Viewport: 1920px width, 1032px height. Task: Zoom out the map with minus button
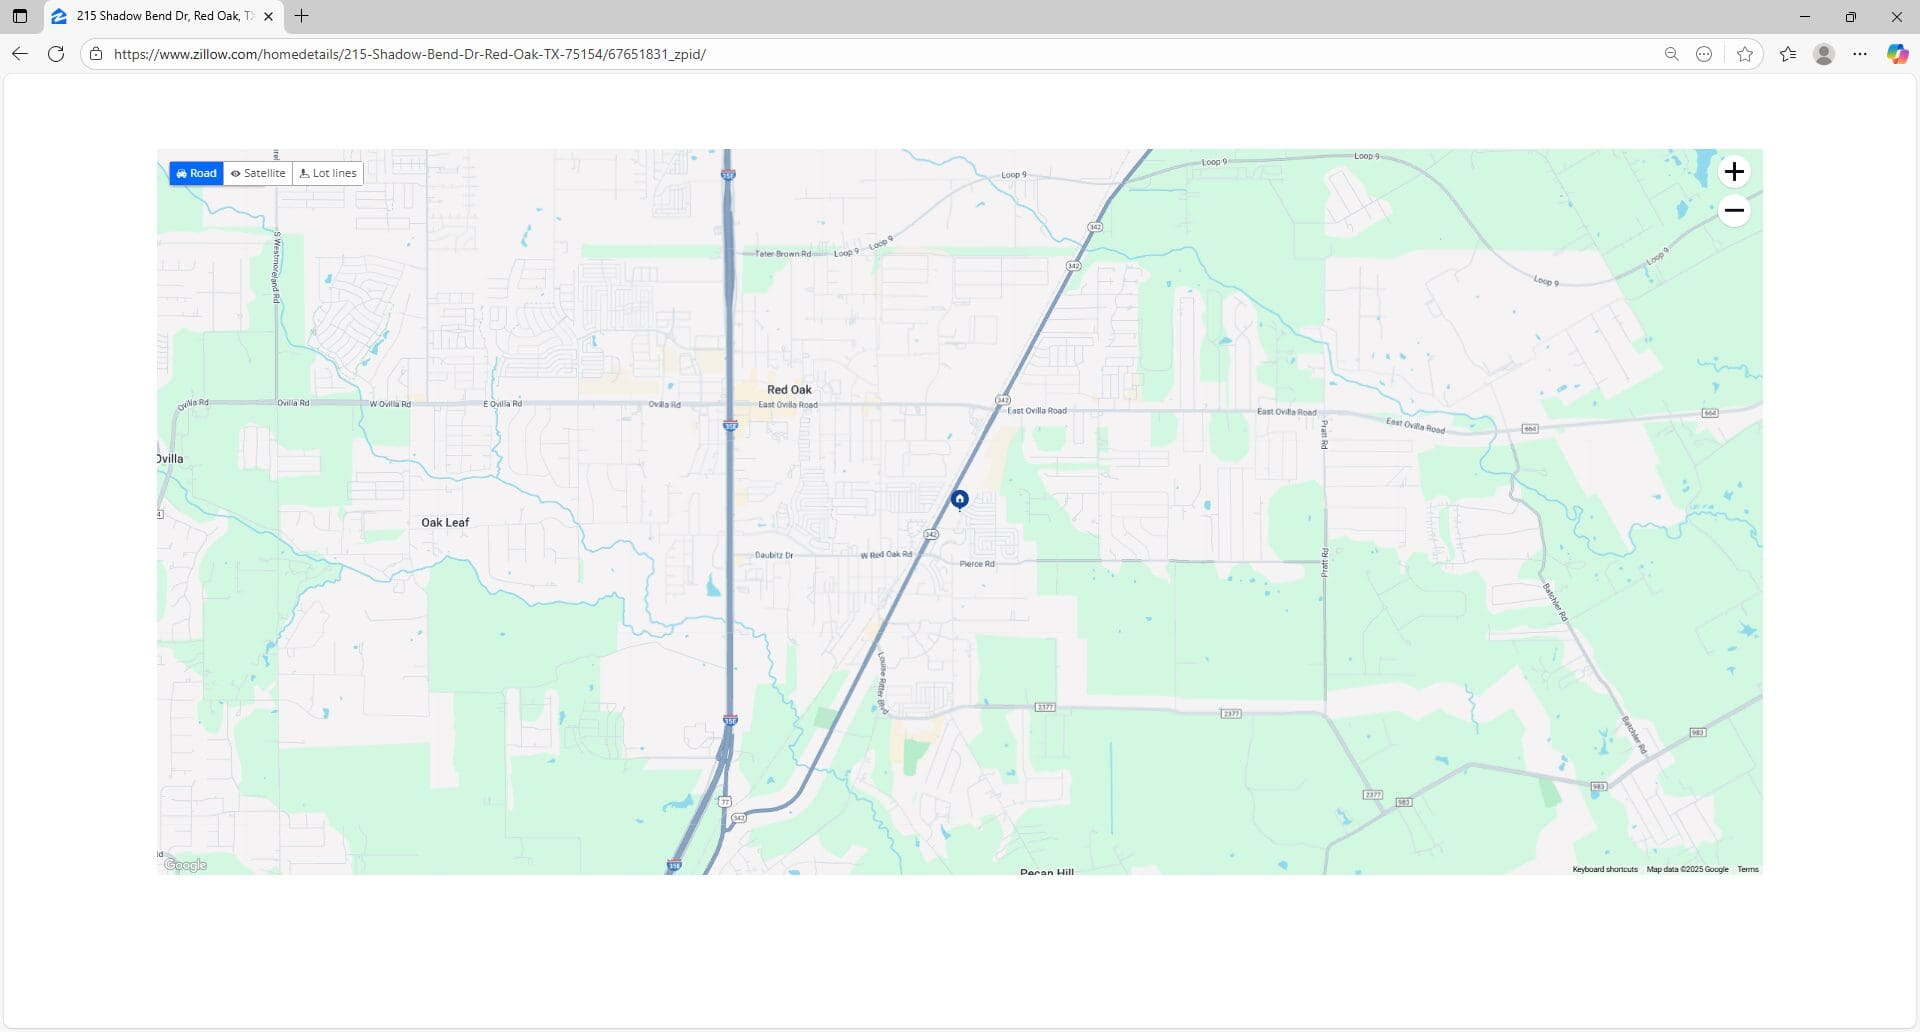tap(1733, 211)
